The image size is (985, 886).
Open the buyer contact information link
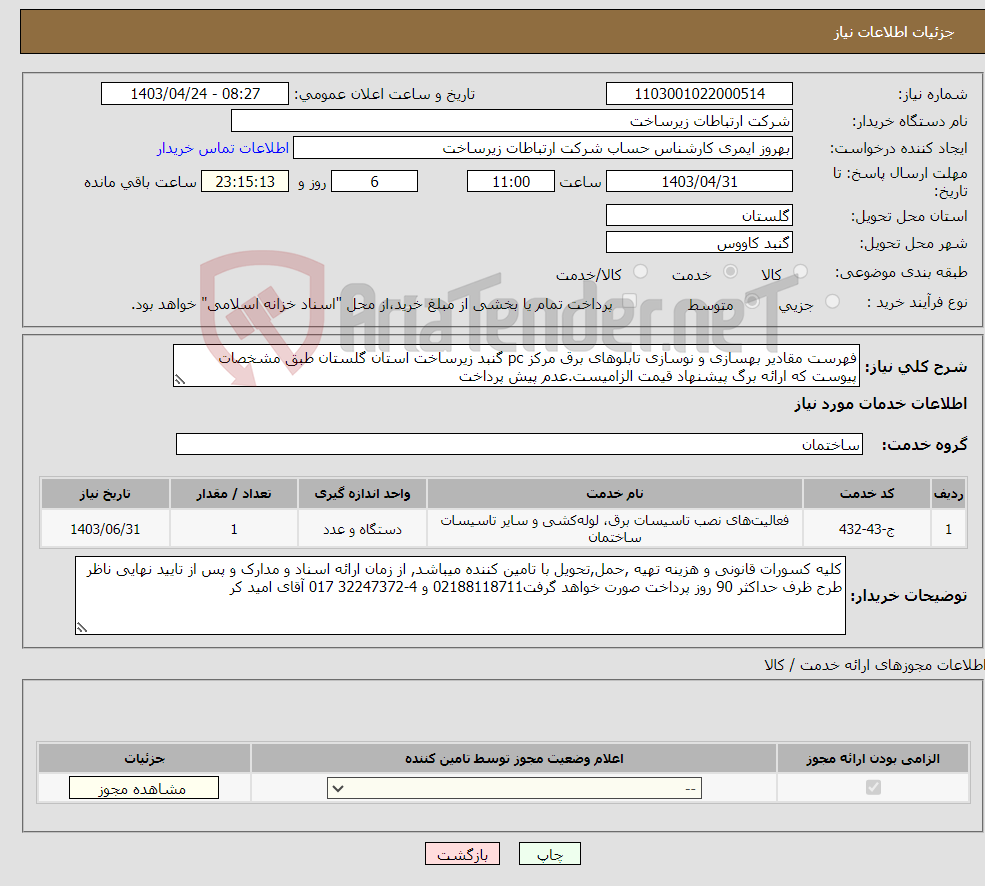(x=222, y=148)
